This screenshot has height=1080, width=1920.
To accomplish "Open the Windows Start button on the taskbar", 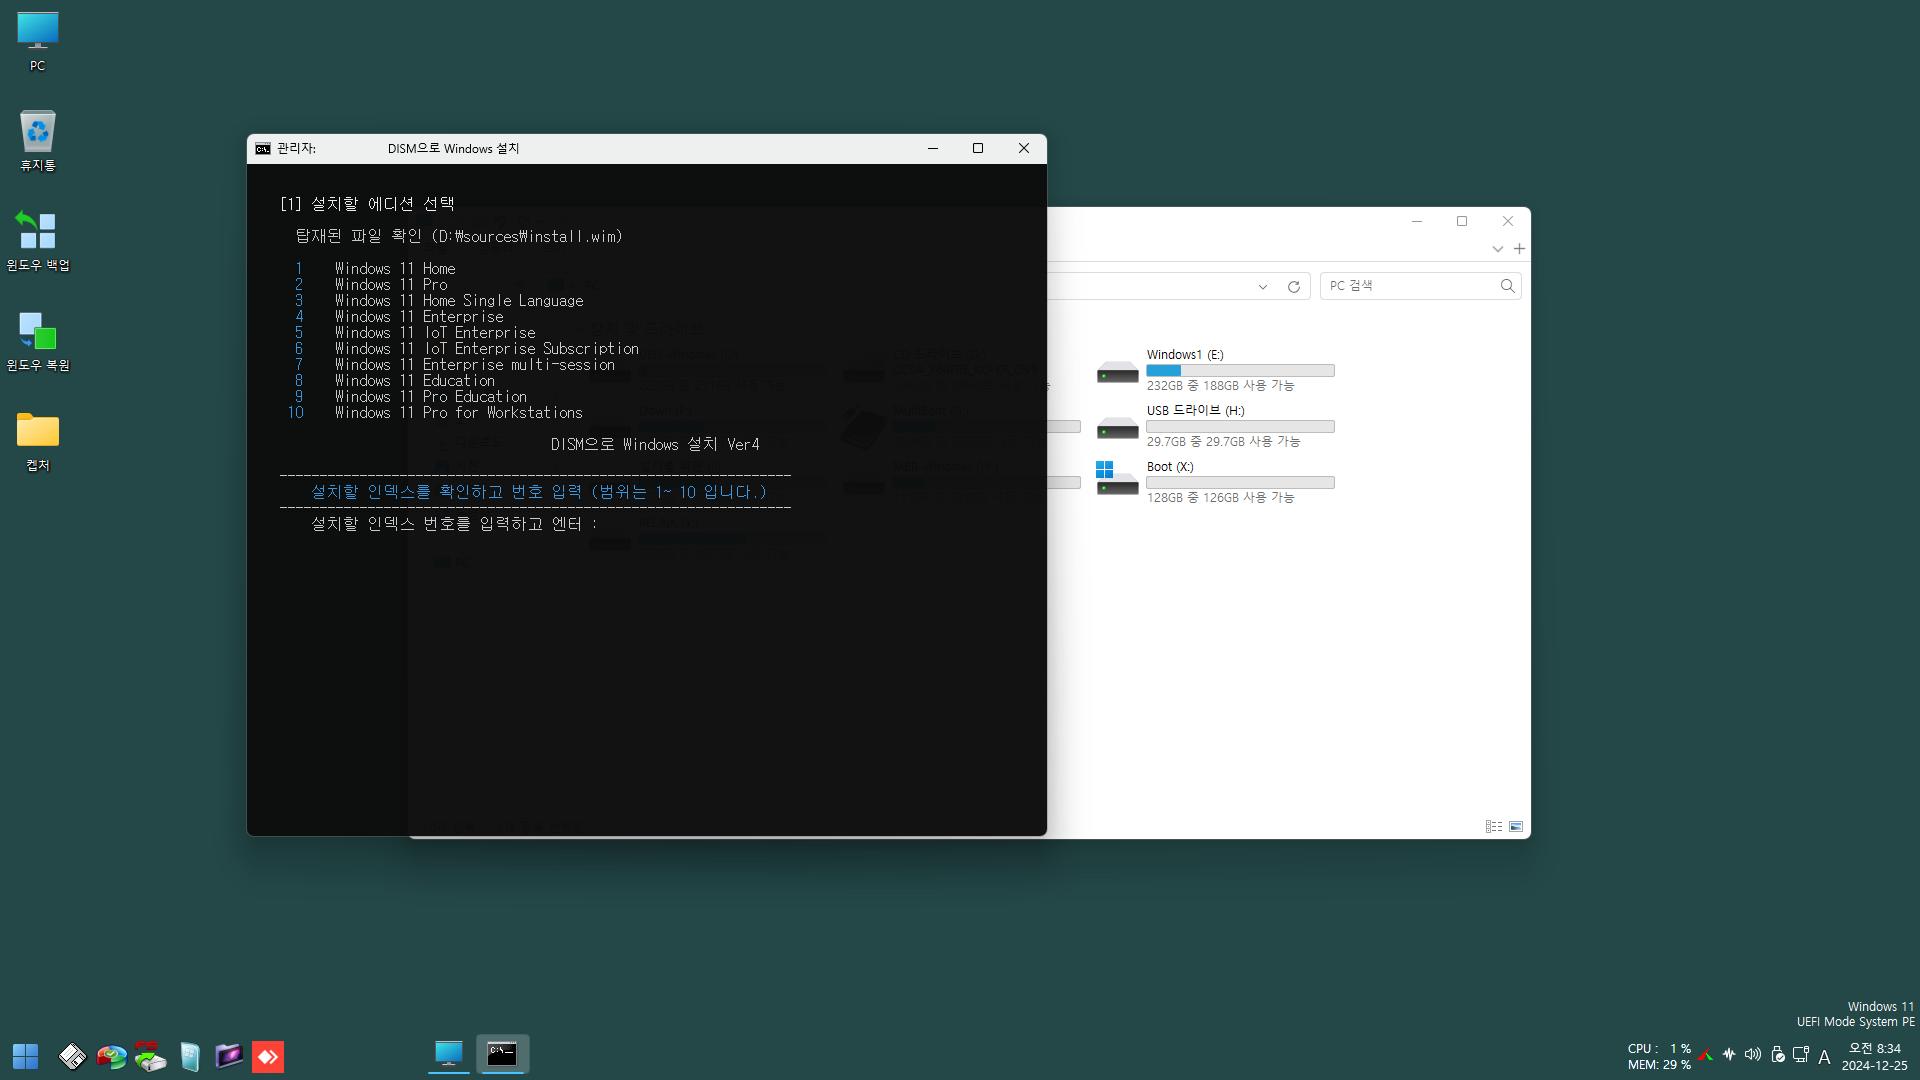I will point(25,1056).
